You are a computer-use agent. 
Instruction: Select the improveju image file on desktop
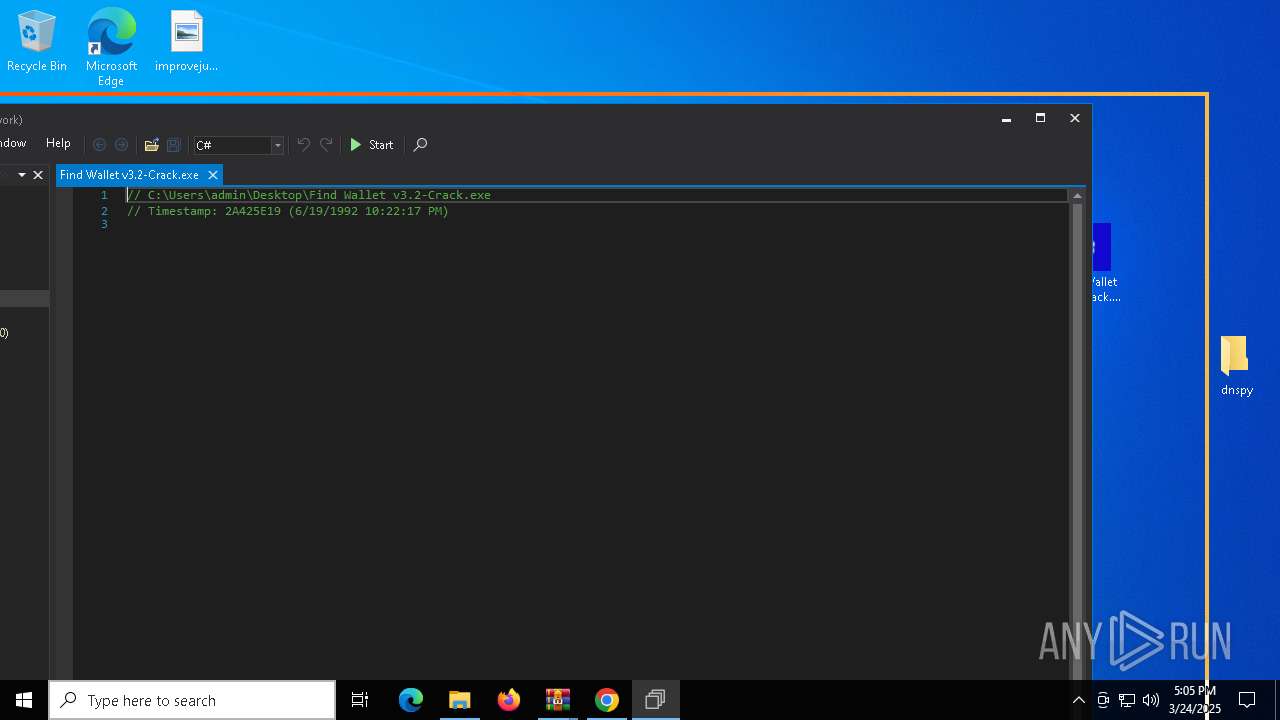[186, 42]
